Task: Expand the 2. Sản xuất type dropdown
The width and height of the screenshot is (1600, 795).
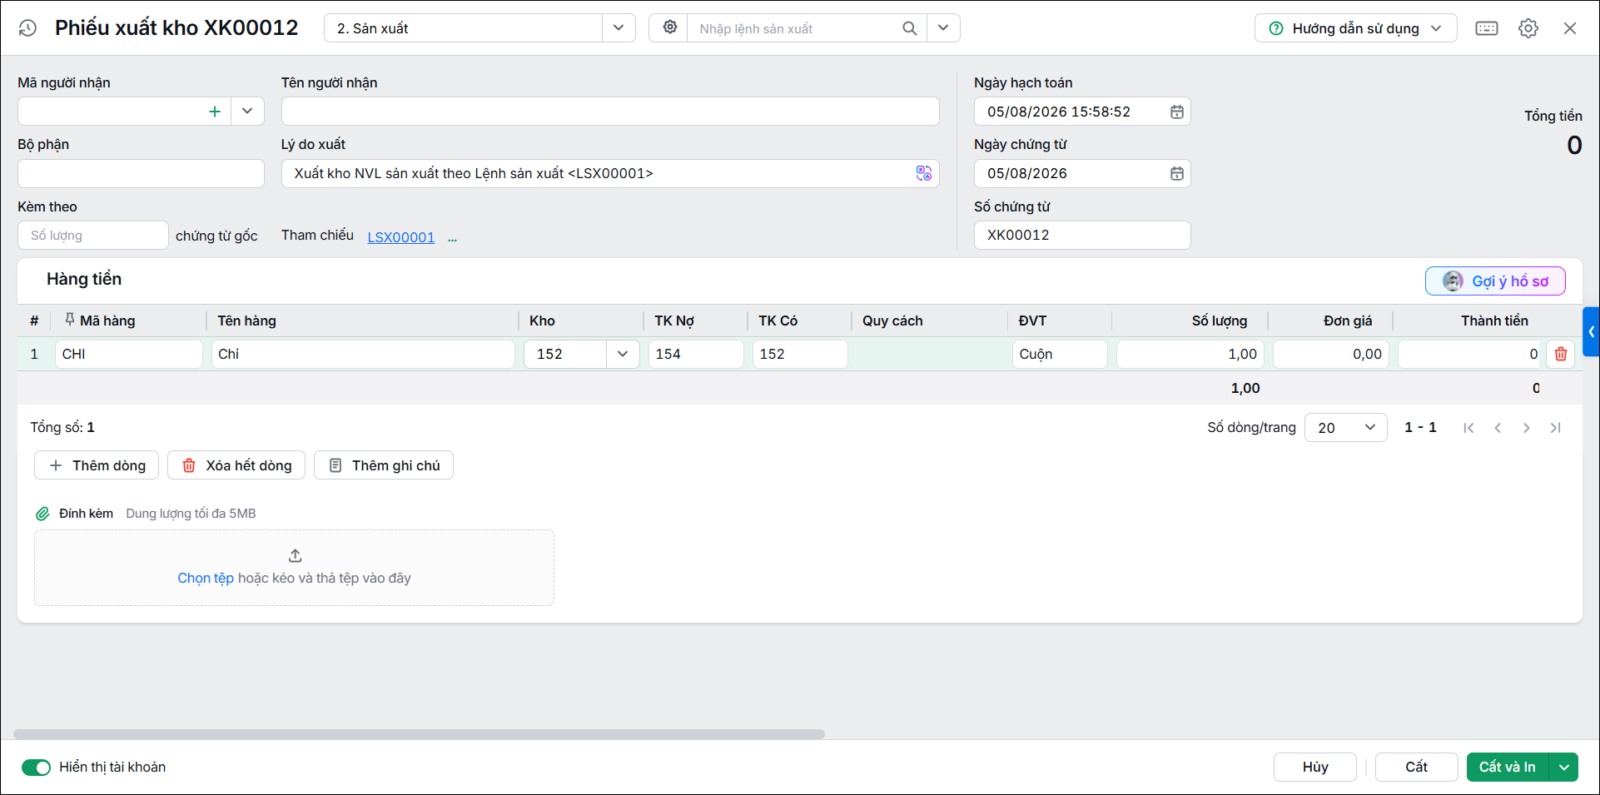Action: [x=618, y=28]
